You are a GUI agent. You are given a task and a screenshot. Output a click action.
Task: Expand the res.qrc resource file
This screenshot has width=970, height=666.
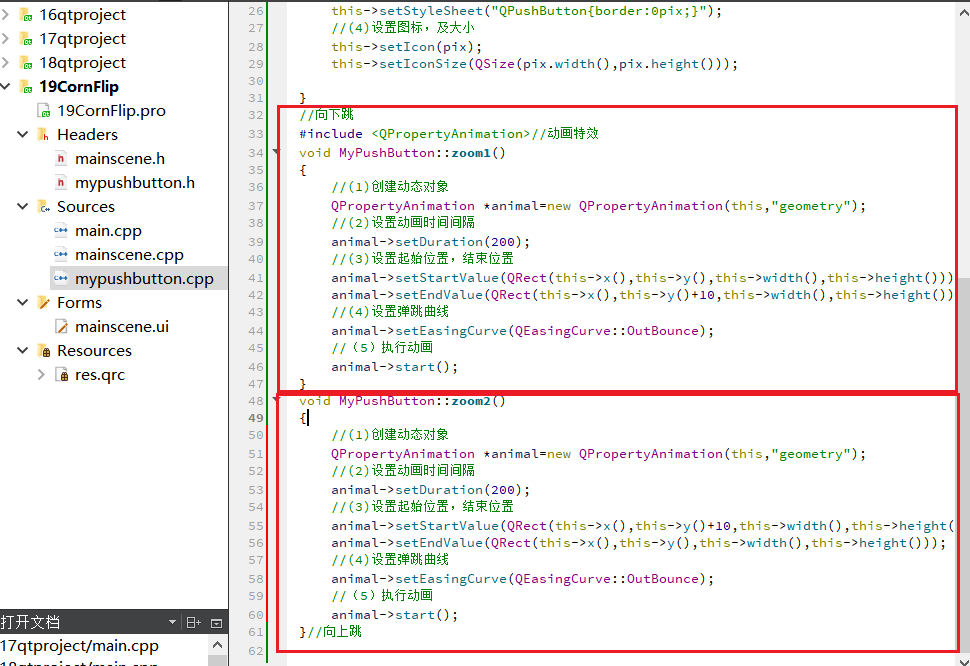pyautogui.click(x=41, y=375)
